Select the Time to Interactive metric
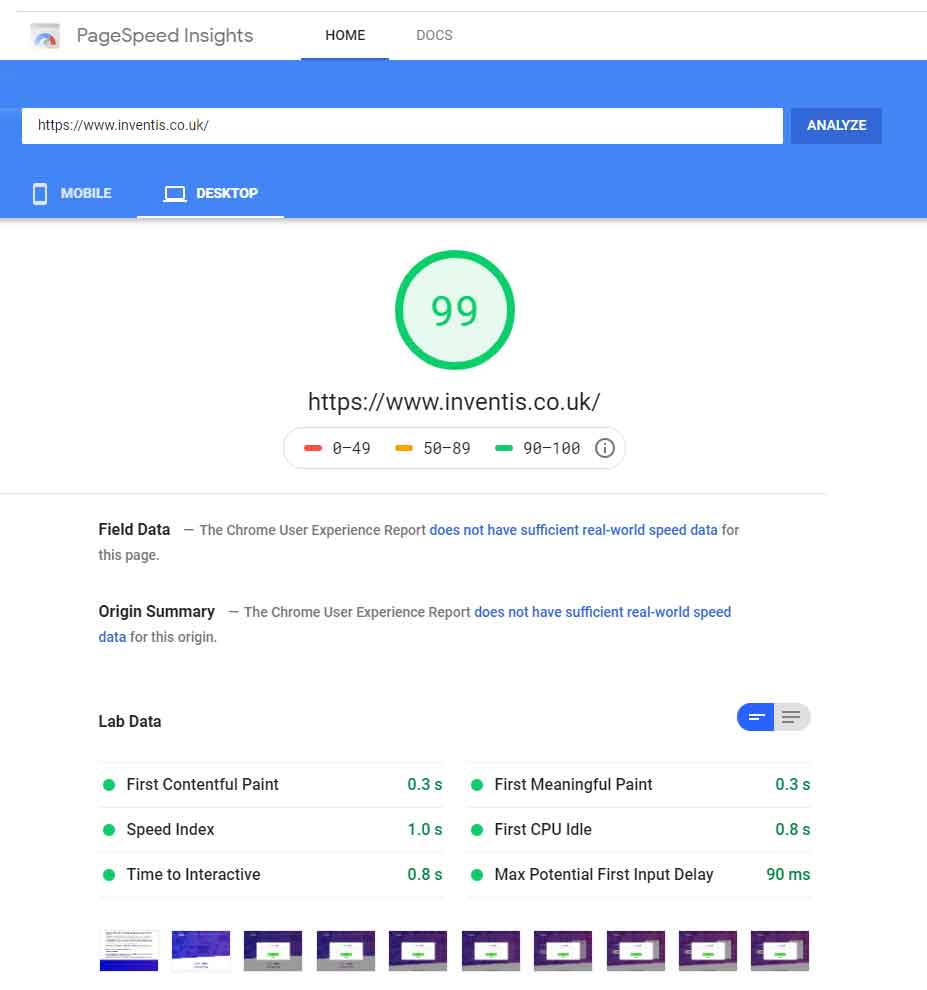927x990 pixels. tap(271, 874)
